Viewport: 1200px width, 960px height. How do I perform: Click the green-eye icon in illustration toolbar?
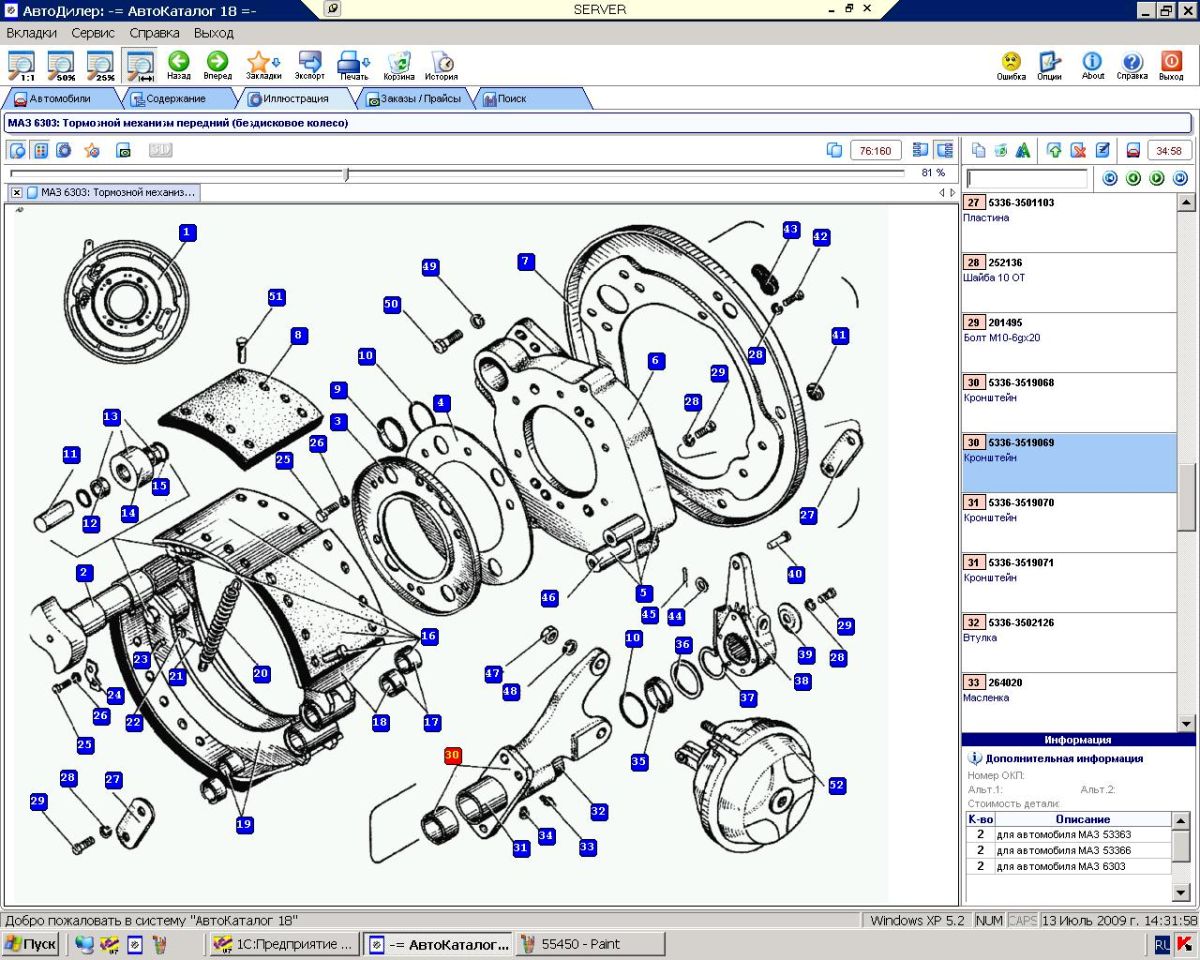click(124, 150)
